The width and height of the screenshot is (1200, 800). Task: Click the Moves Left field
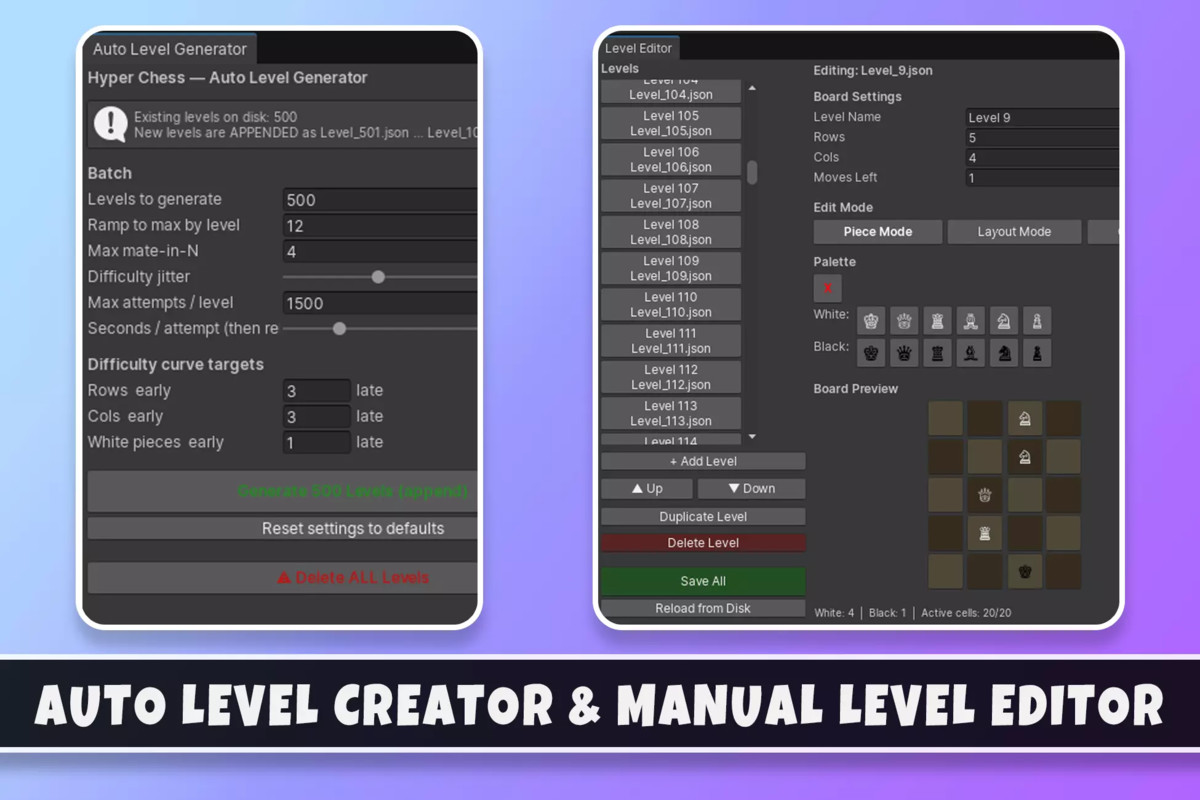point(1042,177)
